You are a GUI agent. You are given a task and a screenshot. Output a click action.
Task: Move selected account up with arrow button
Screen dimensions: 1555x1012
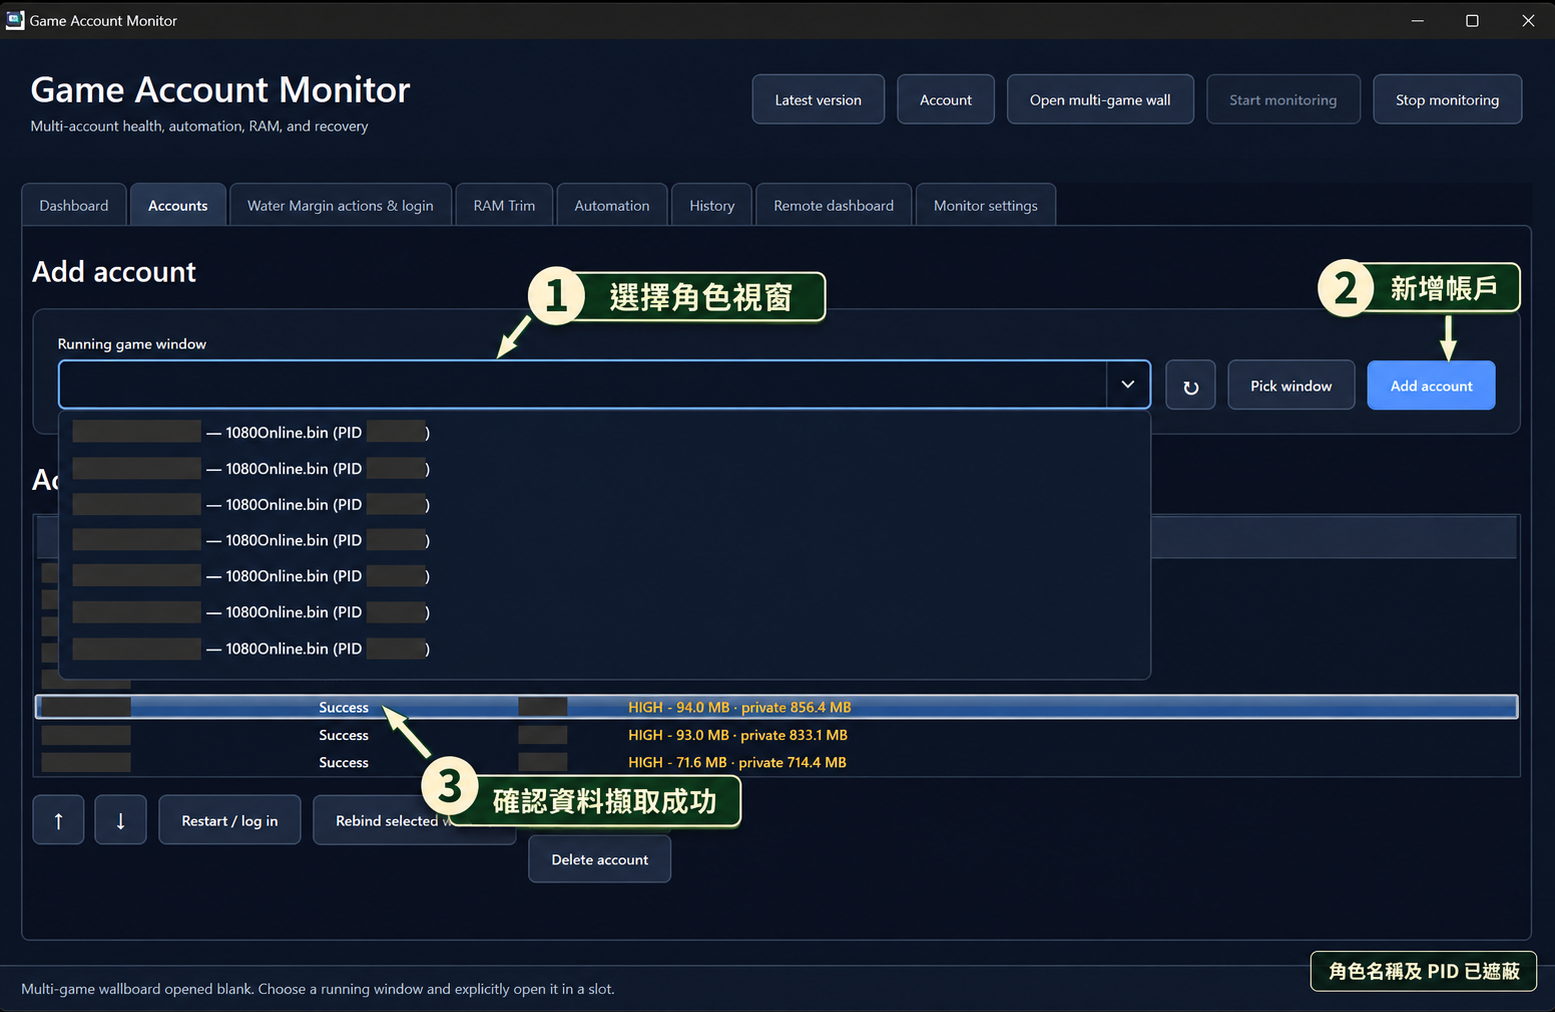pyautogui.click(x=58, y=820)
